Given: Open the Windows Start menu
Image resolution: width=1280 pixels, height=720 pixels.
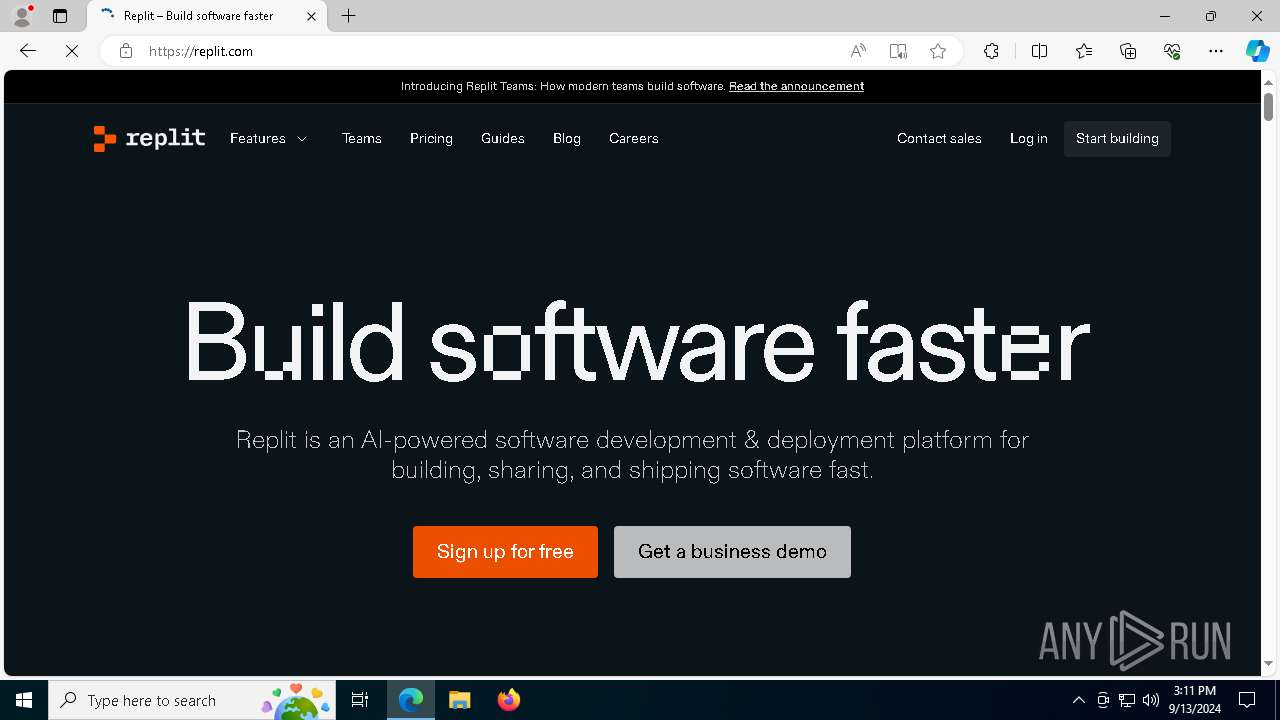Looking at the screenshot, I should (x=24, y=700).
